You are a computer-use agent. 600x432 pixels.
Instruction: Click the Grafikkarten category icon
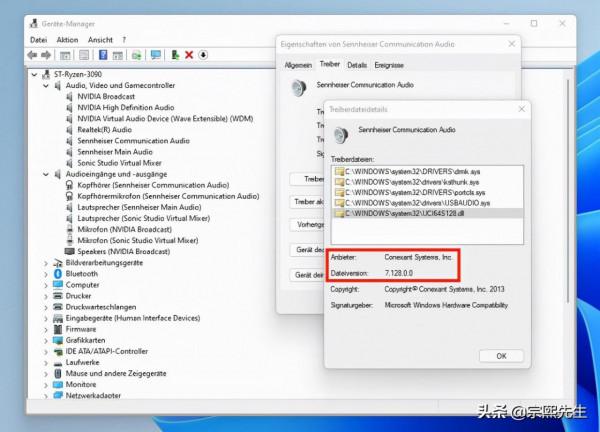click(x=58, y=340)
